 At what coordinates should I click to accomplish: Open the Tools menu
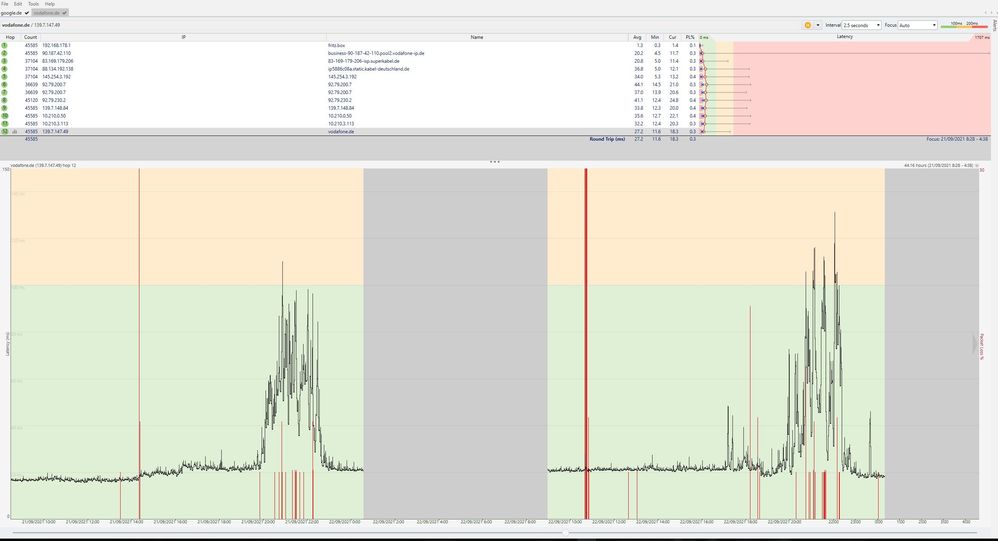[33, 4]
